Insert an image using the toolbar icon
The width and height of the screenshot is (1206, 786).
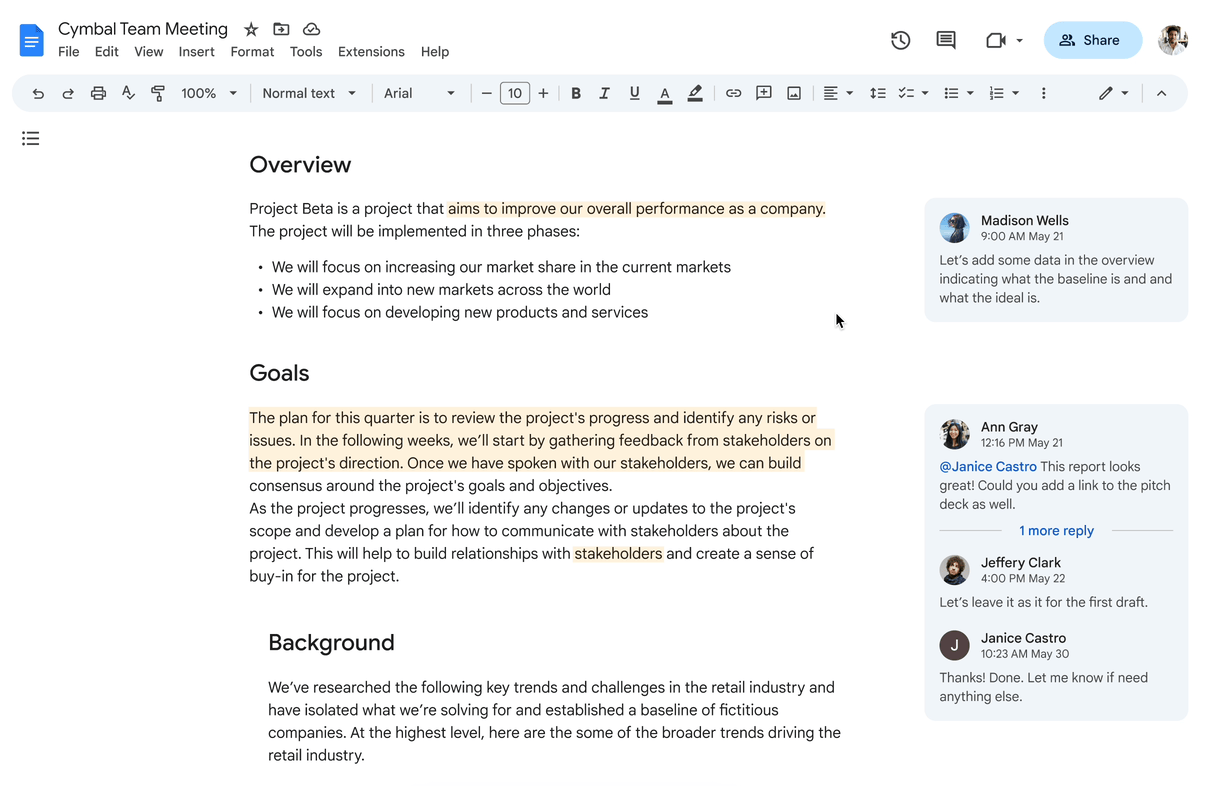pos(793,93)
